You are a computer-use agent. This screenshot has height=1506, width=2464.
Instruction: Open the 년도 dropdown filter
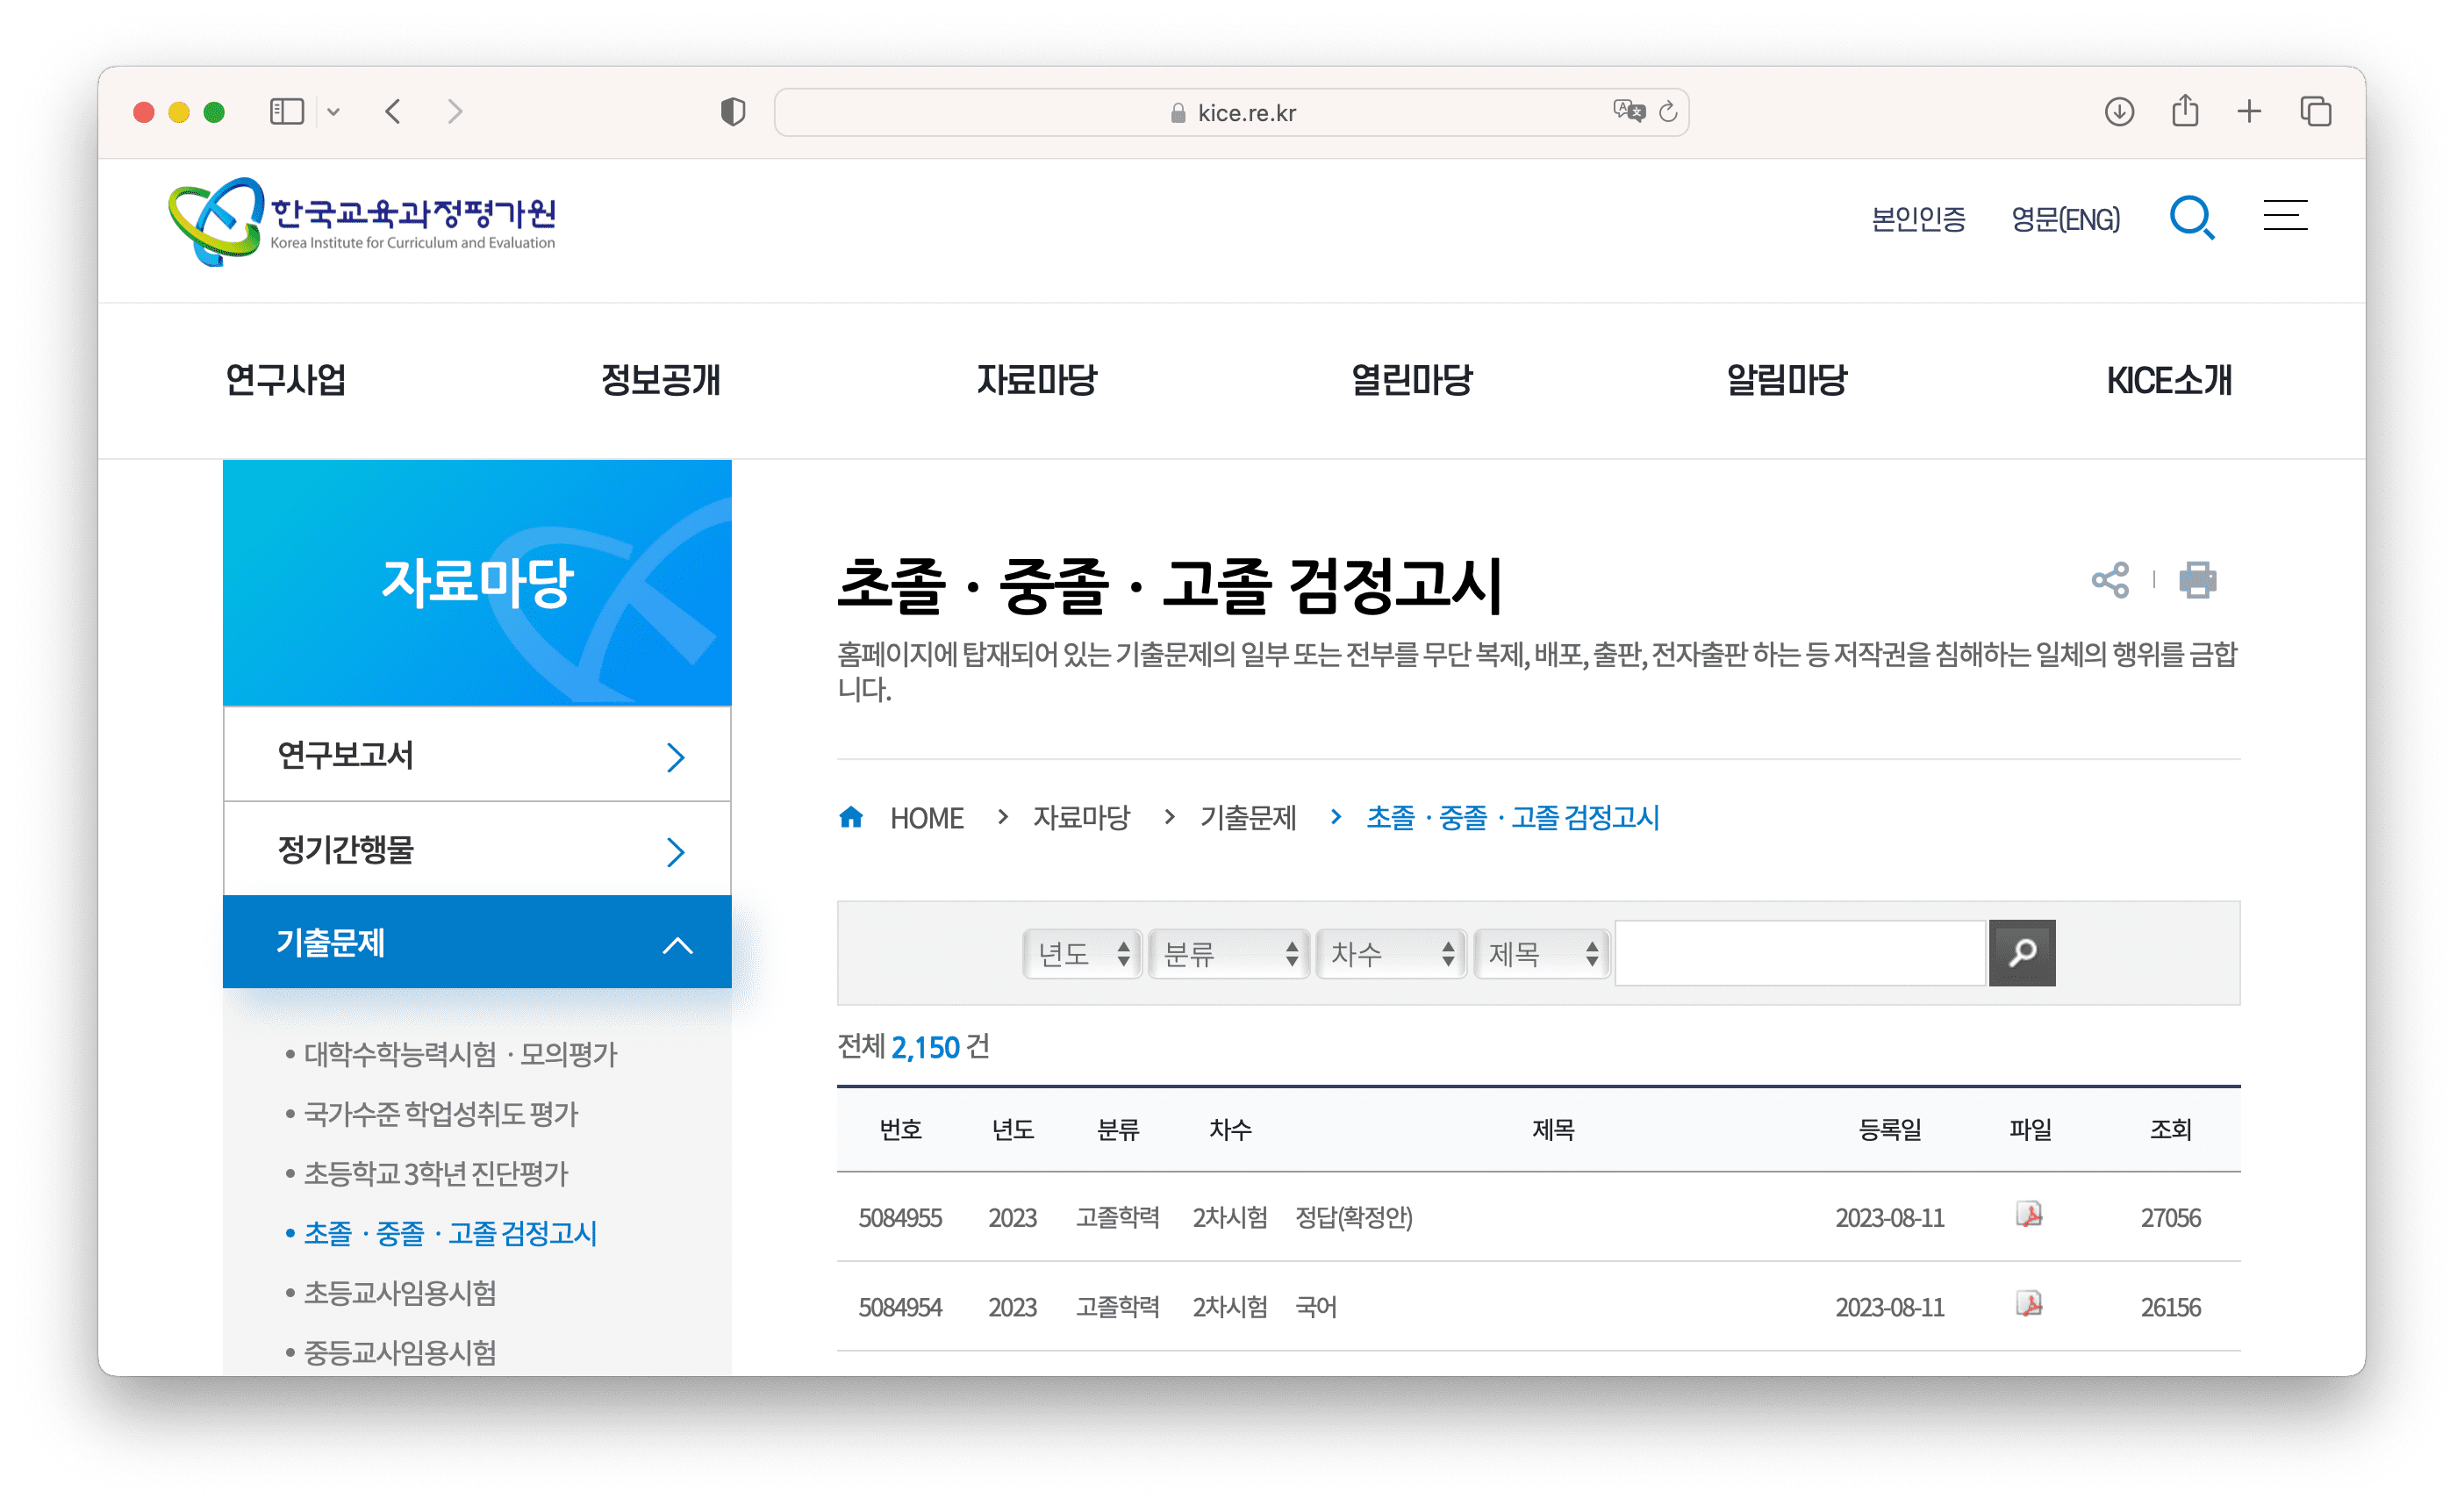[1082, 954]
